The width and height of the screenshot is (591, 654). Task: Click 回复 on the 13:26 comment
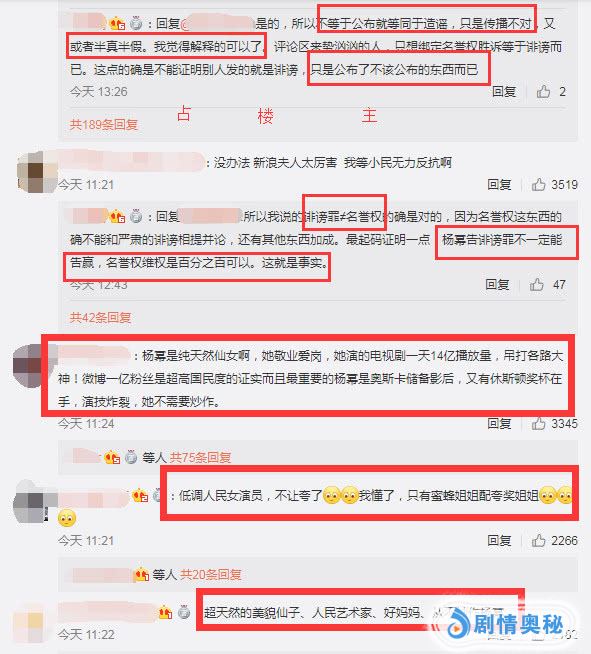tap(504, 91)
